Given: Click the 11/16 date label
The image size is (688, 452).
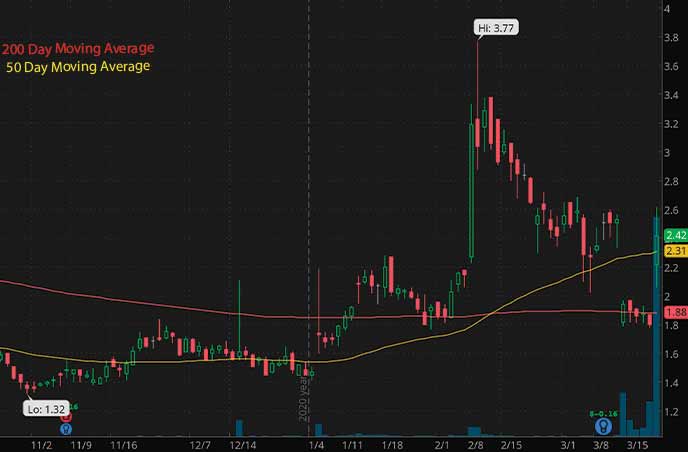Looking at the screenshot, I should (124, 445).
